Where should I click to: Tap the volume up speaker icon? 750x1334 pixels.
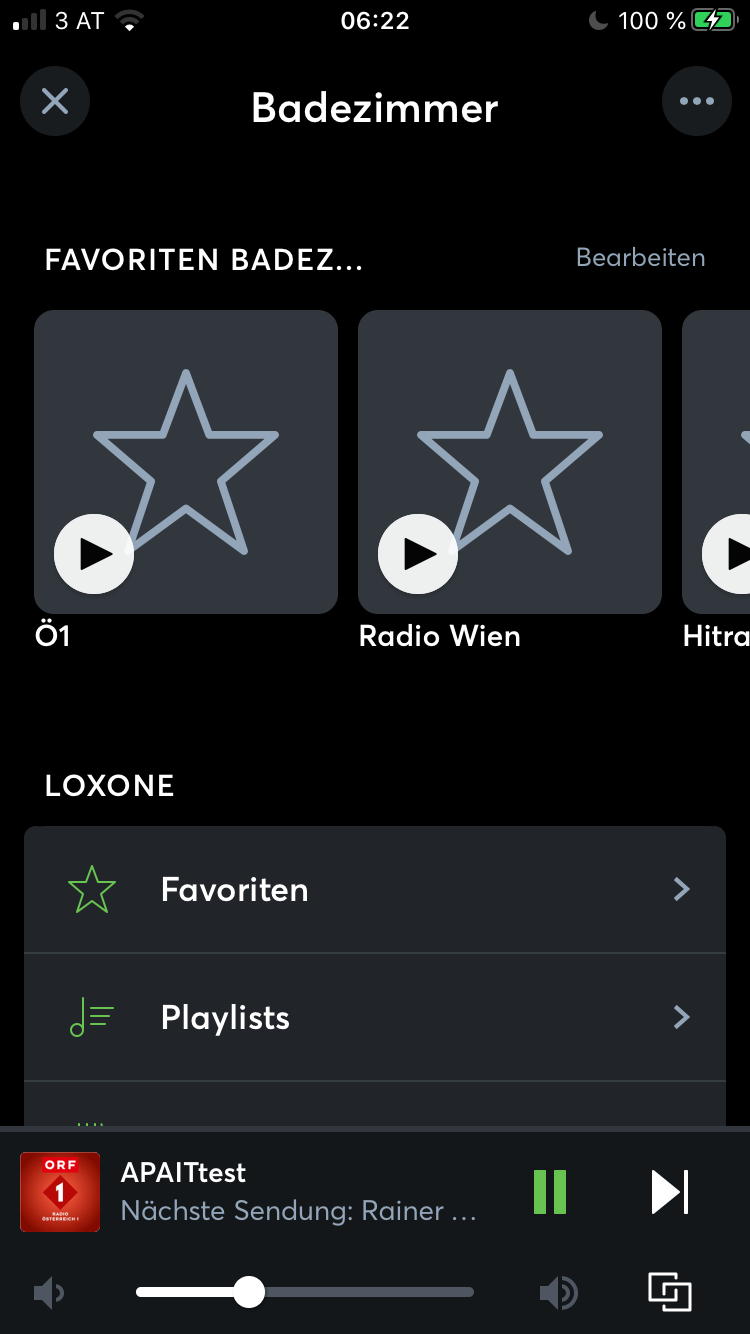coord(558,1293)
